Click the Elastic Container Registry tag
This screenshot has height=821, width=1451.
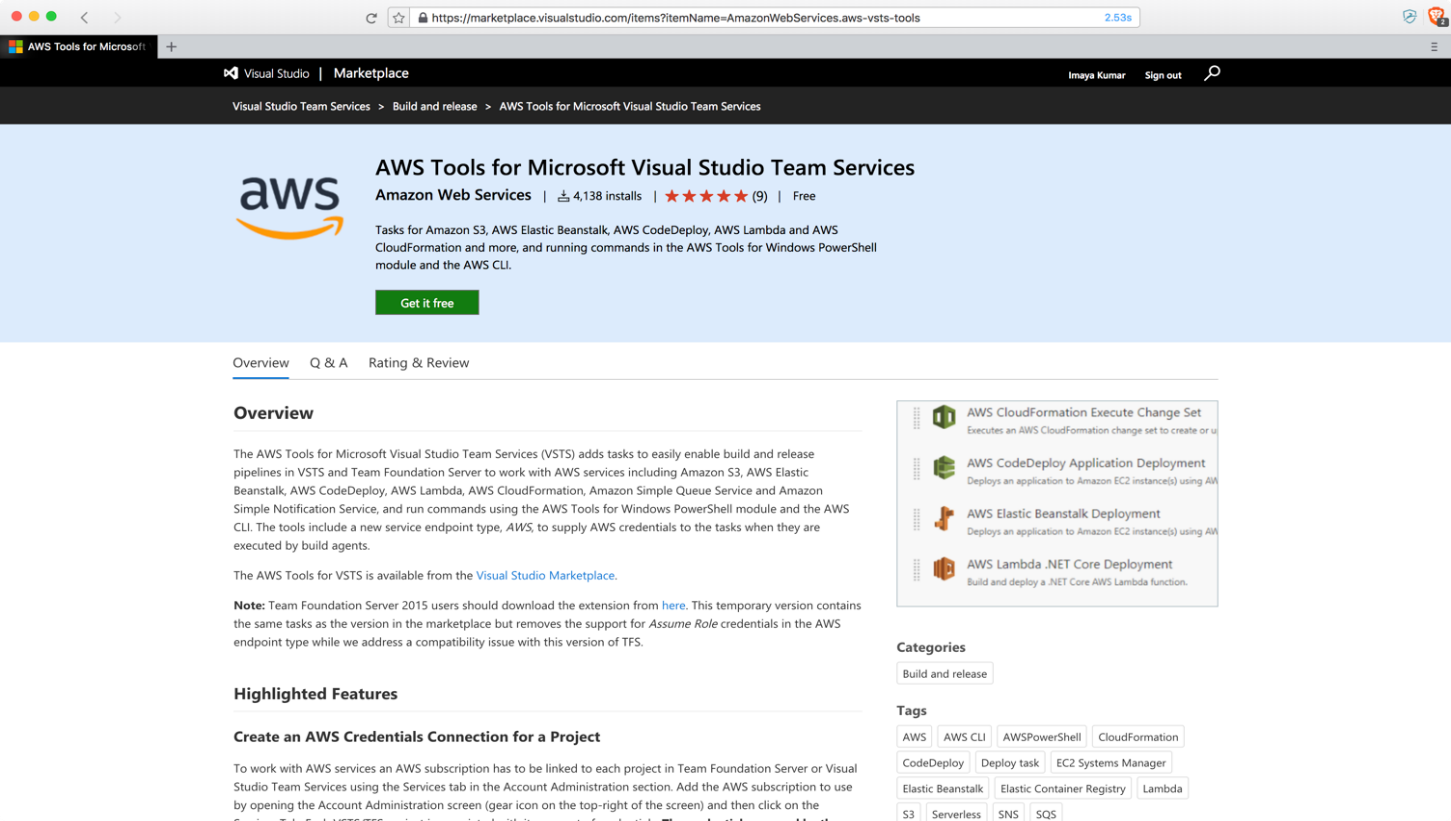(1063, 789)
